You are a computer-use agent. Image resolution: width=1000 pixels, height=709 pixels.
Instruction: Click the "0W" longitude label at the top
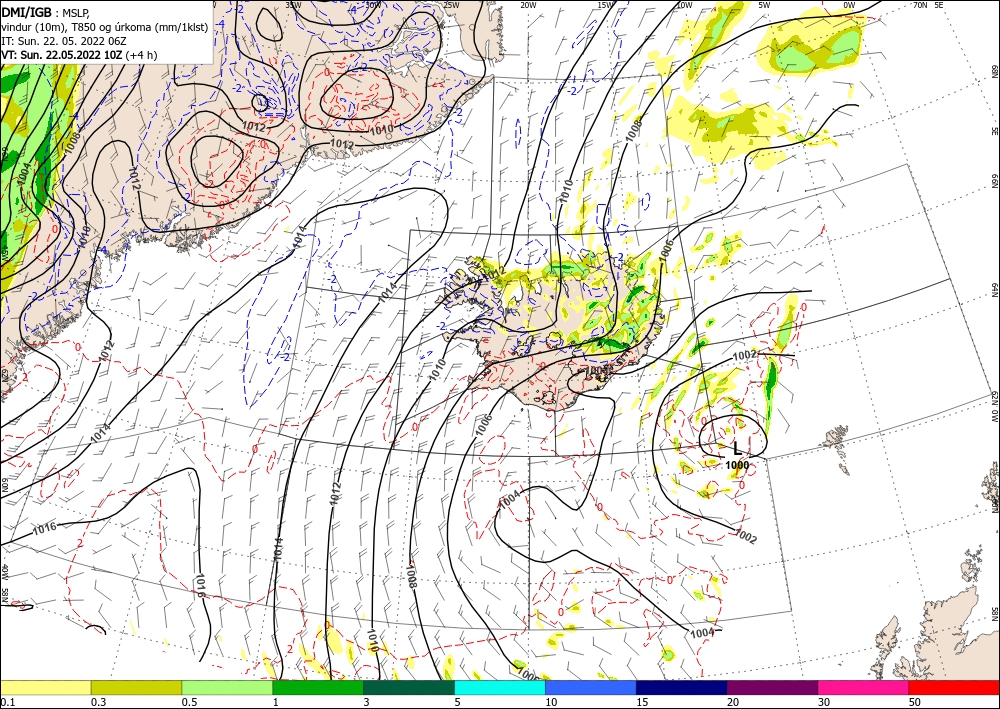[849, 4]
